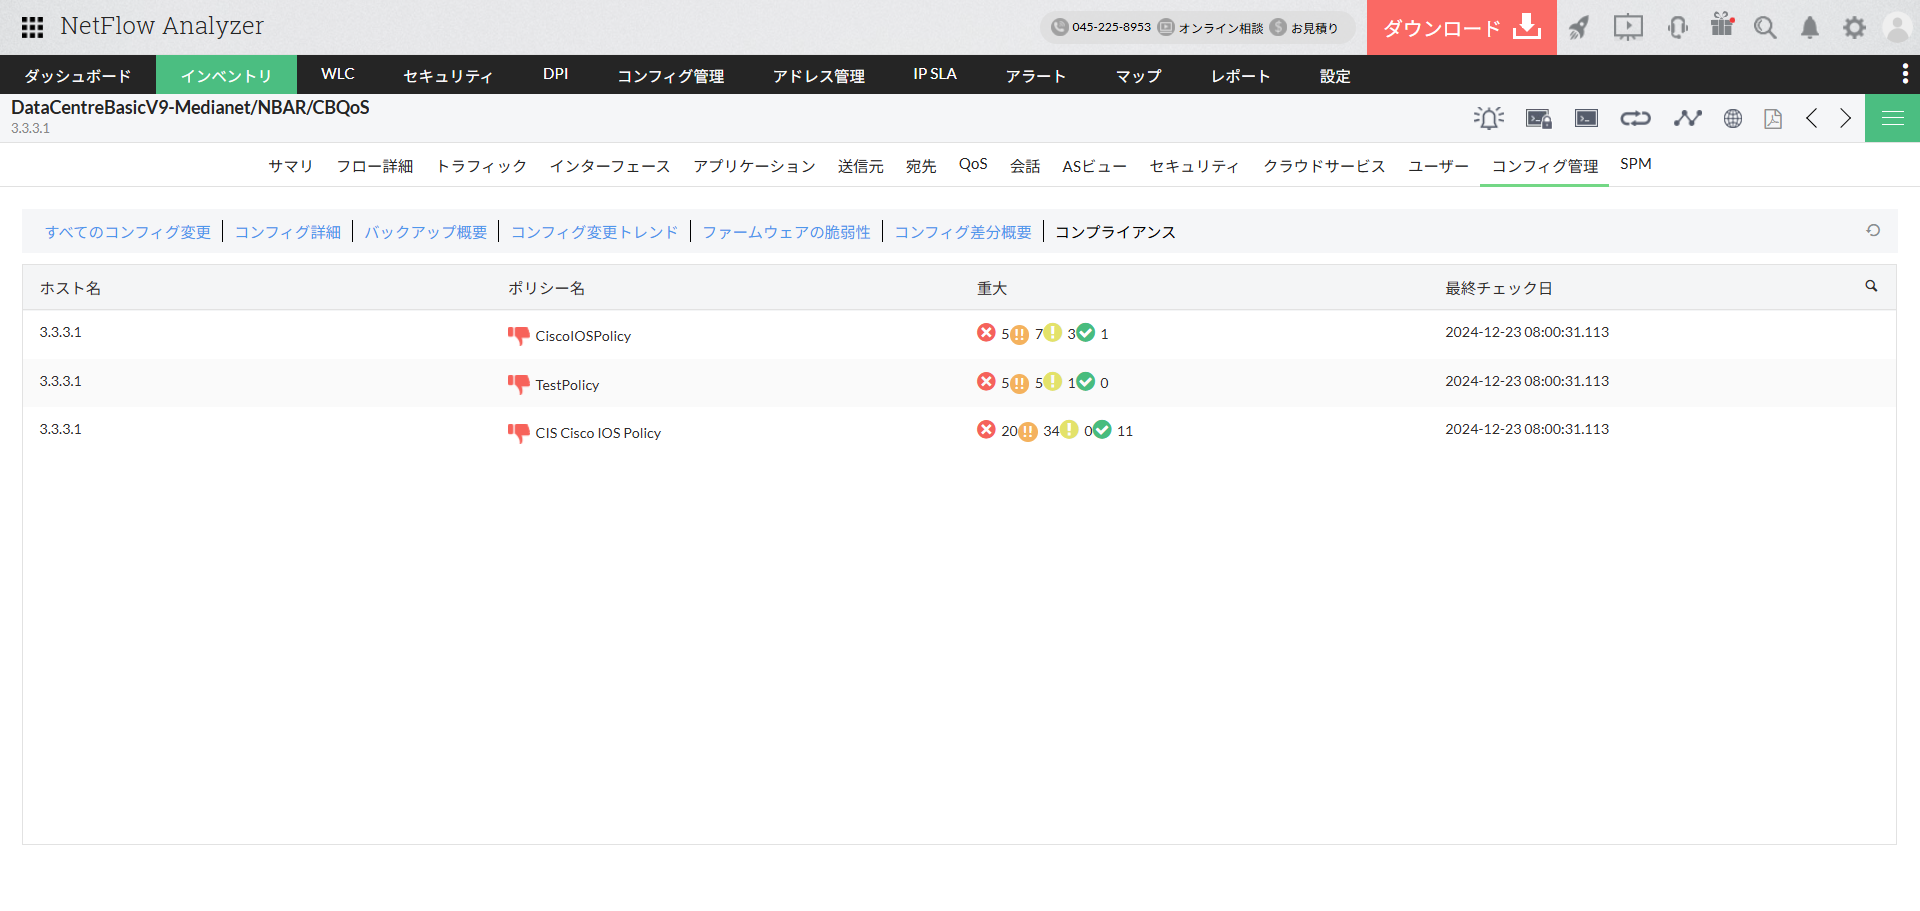
Task: Open the セキュリティ main menu
Action: (448, 75)
